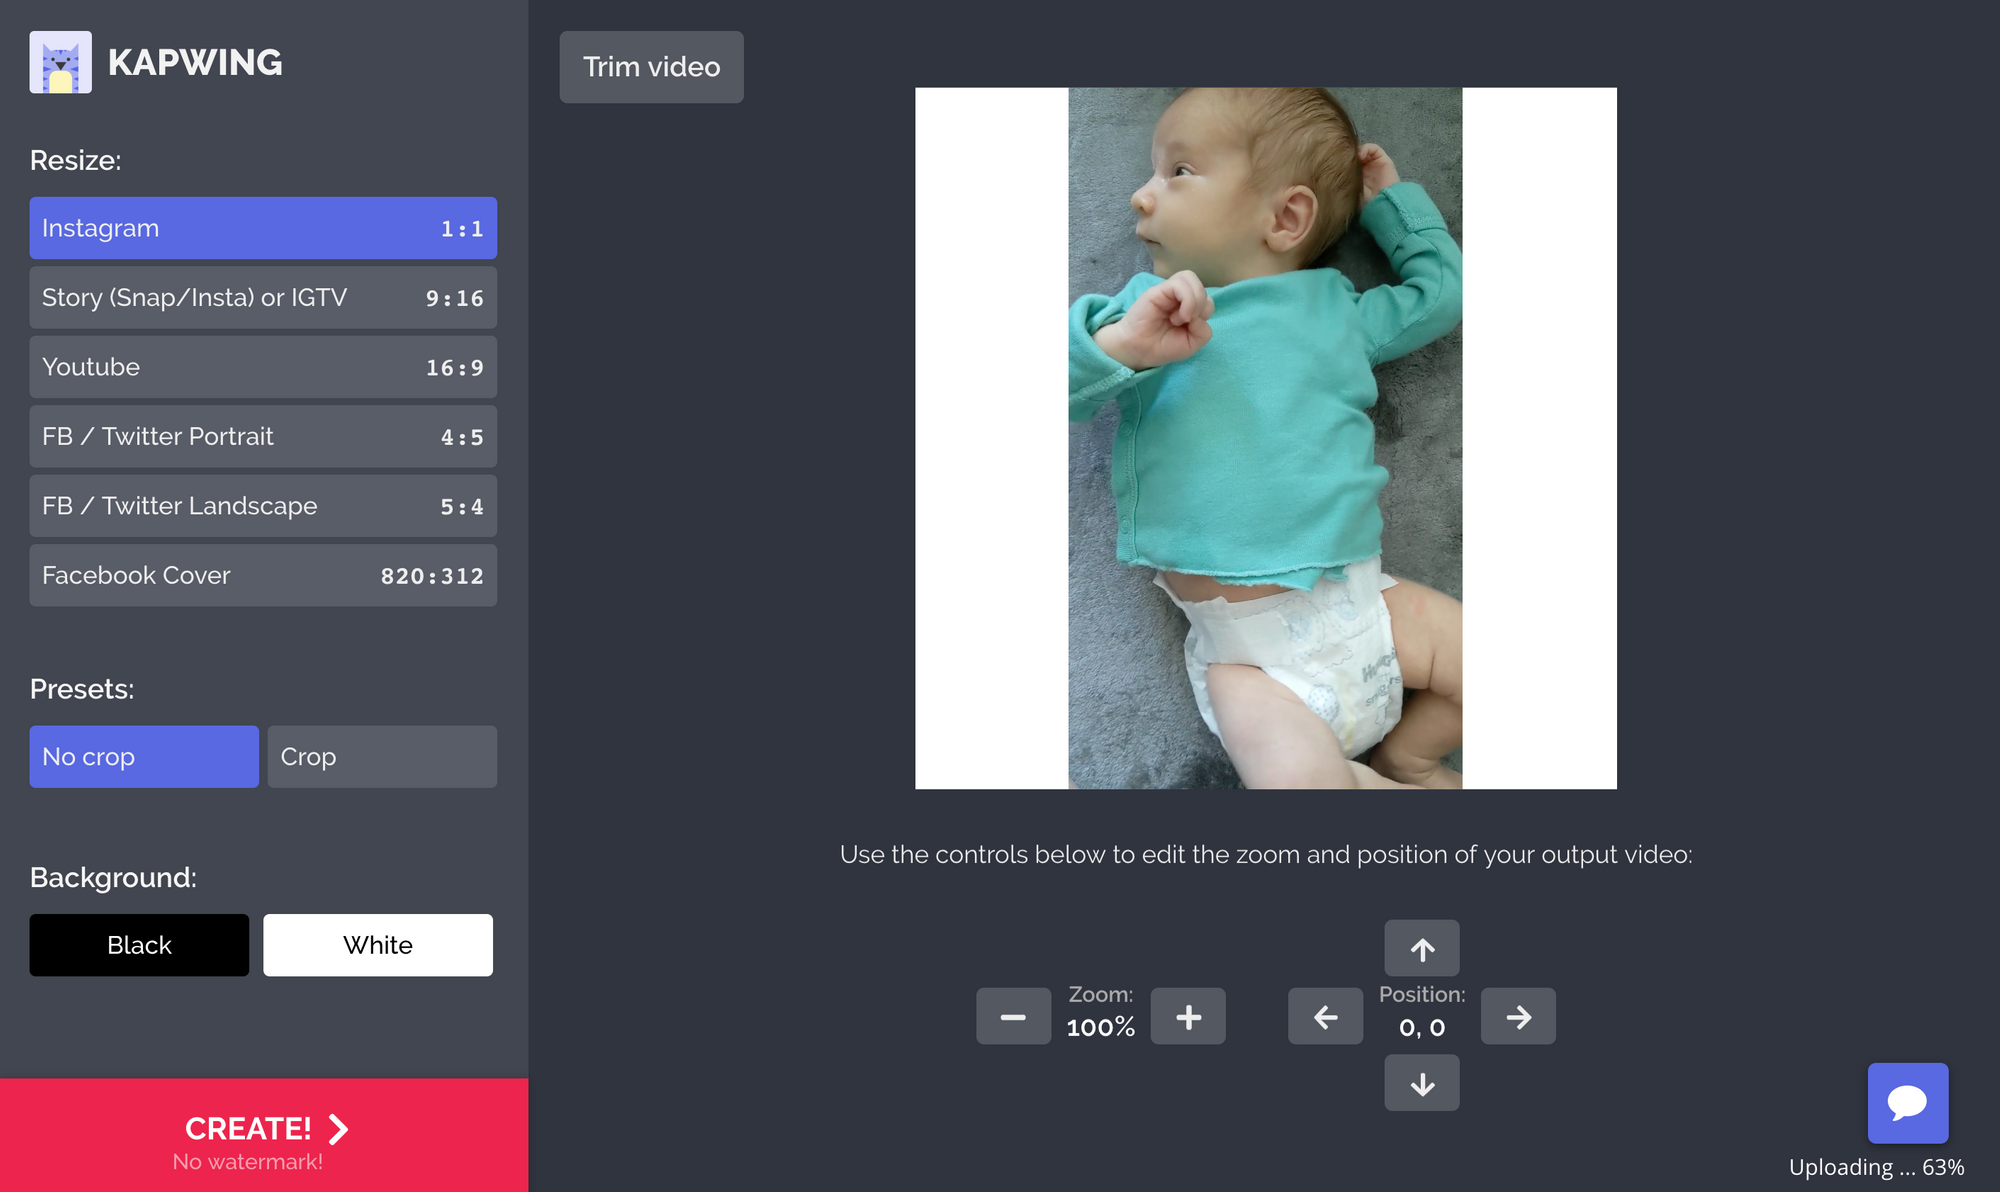The width and height of the screenshot is (2000, 1192).
Task: Move position up with the up arrow
Action: (x=1421, y=948)
